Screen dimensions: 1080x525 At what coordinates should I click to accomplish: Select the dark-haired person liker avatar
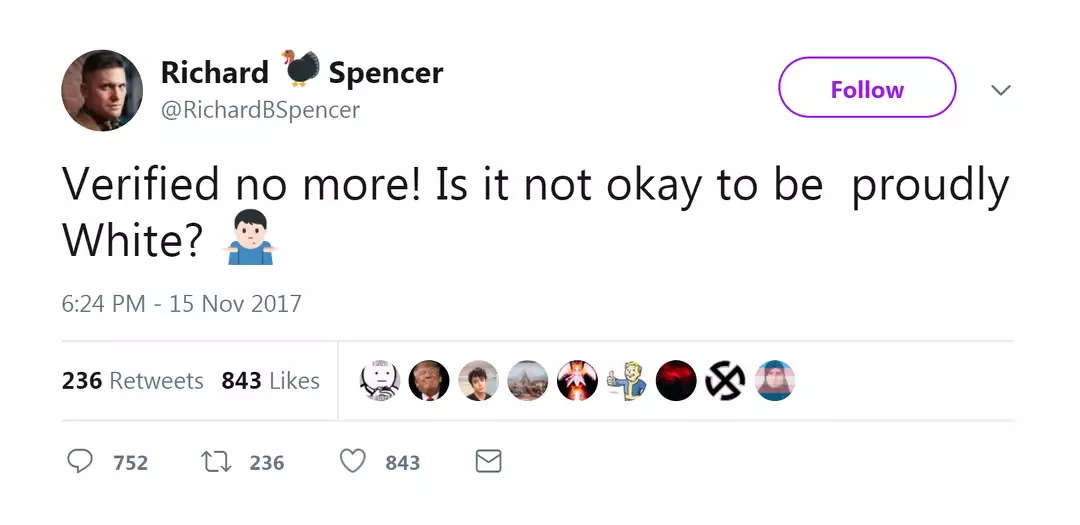point(478,381)
